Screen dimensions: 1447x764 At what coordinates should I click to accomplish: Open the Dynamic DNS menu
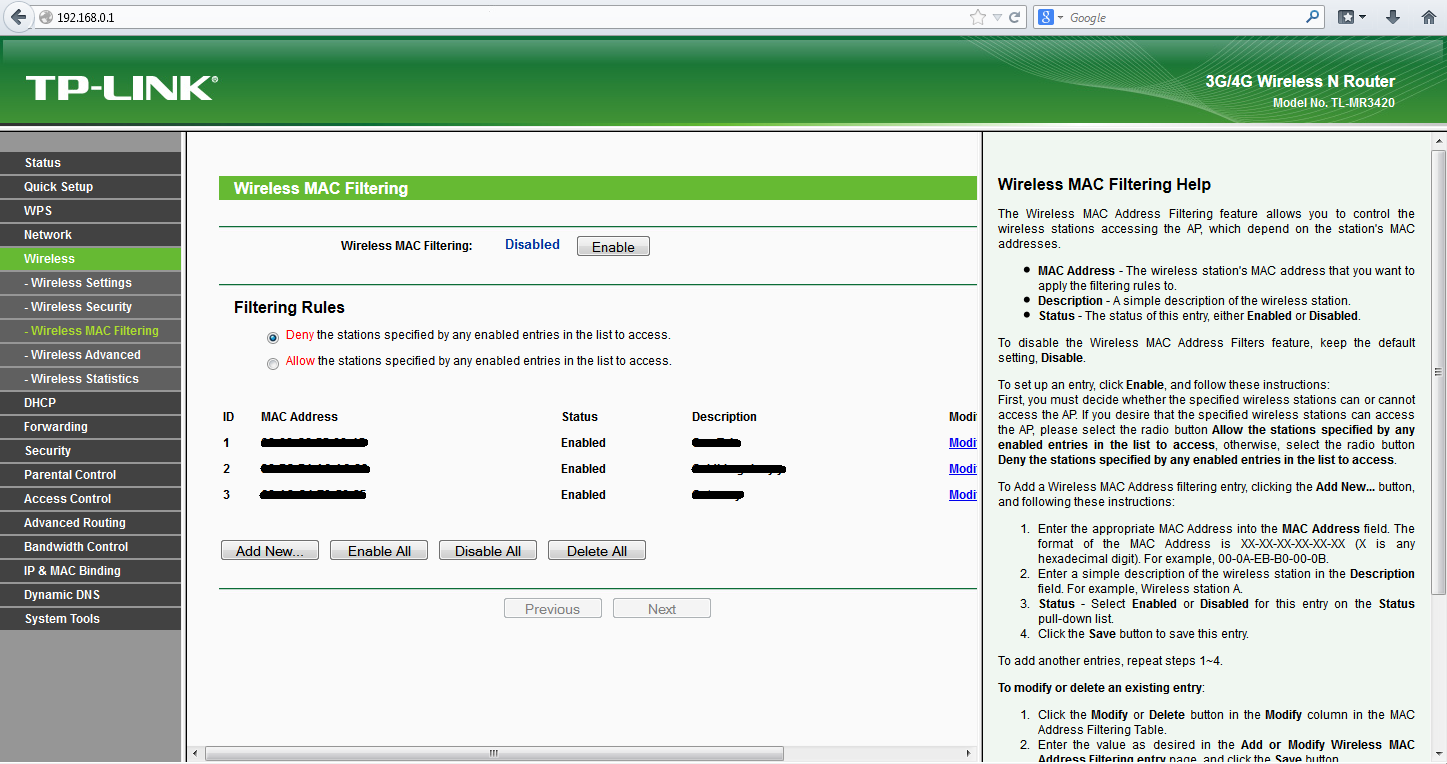click(x=91, y=595)
